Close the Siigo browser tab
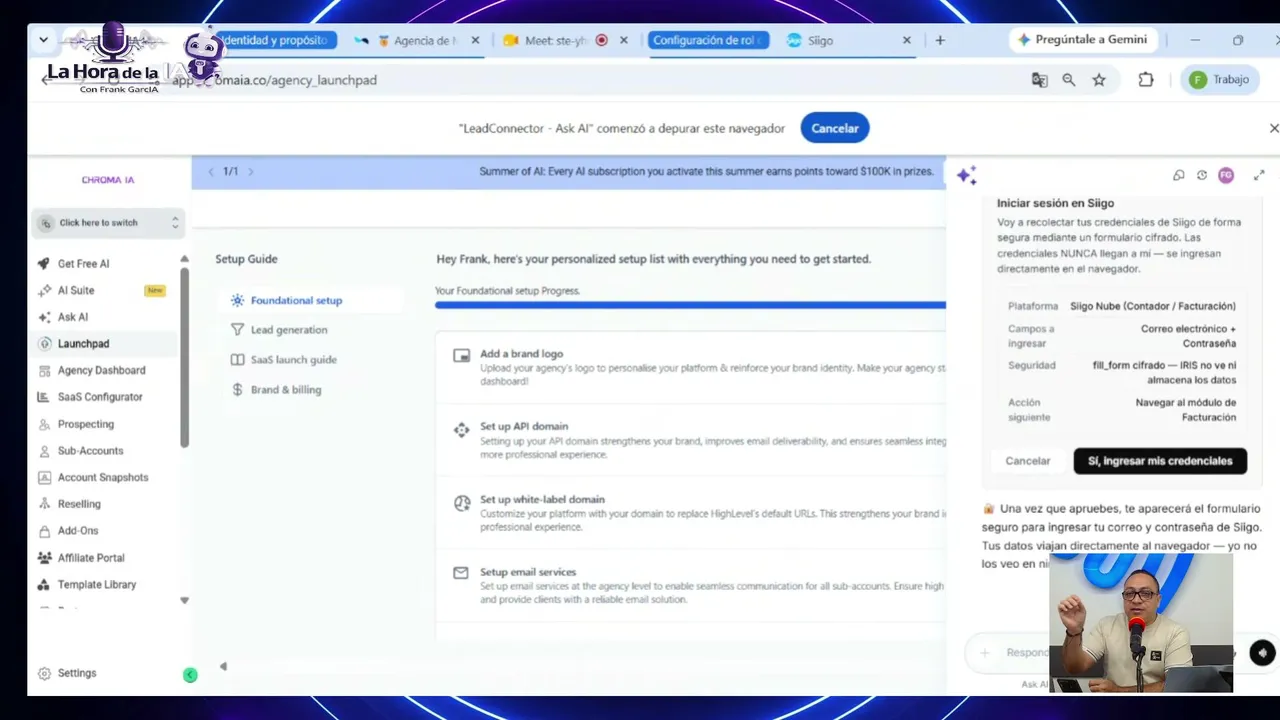 907,41
